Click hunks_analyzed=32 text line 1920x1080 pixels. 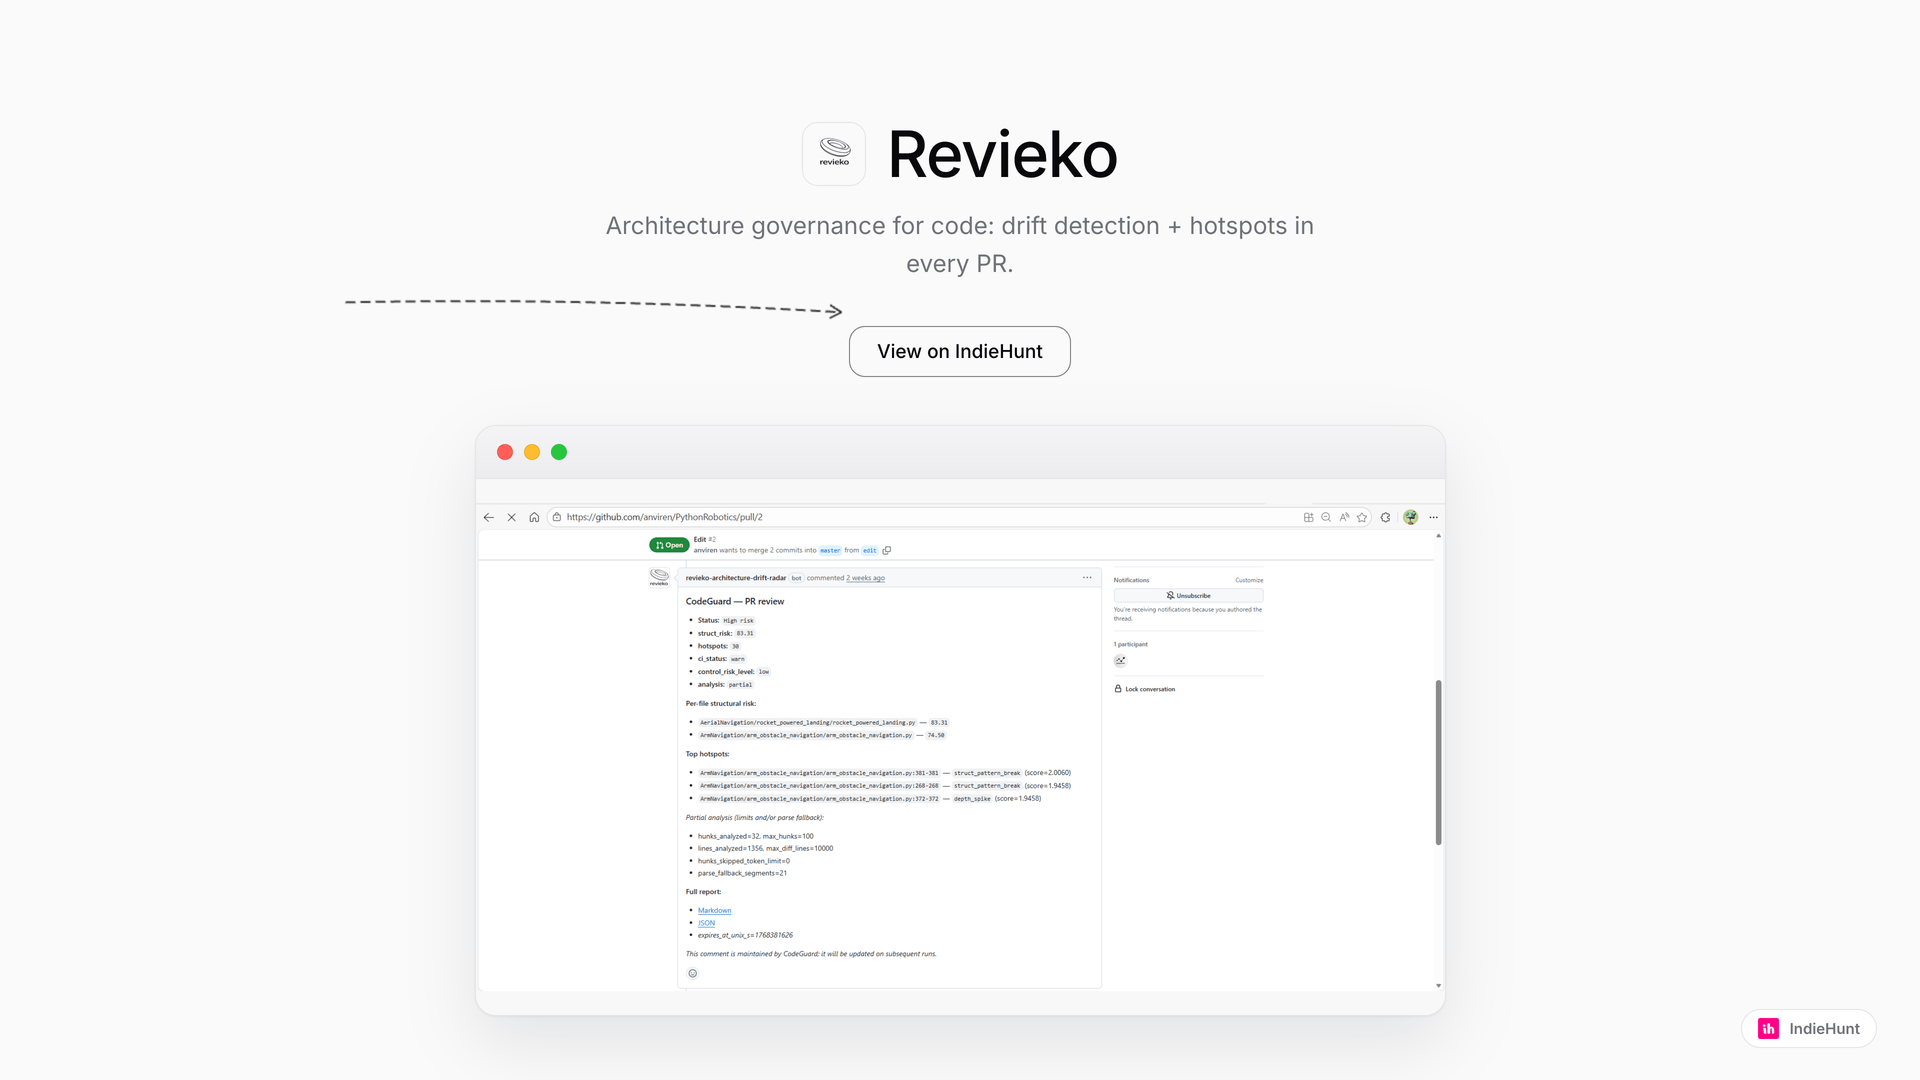click(x=756, y=836)
